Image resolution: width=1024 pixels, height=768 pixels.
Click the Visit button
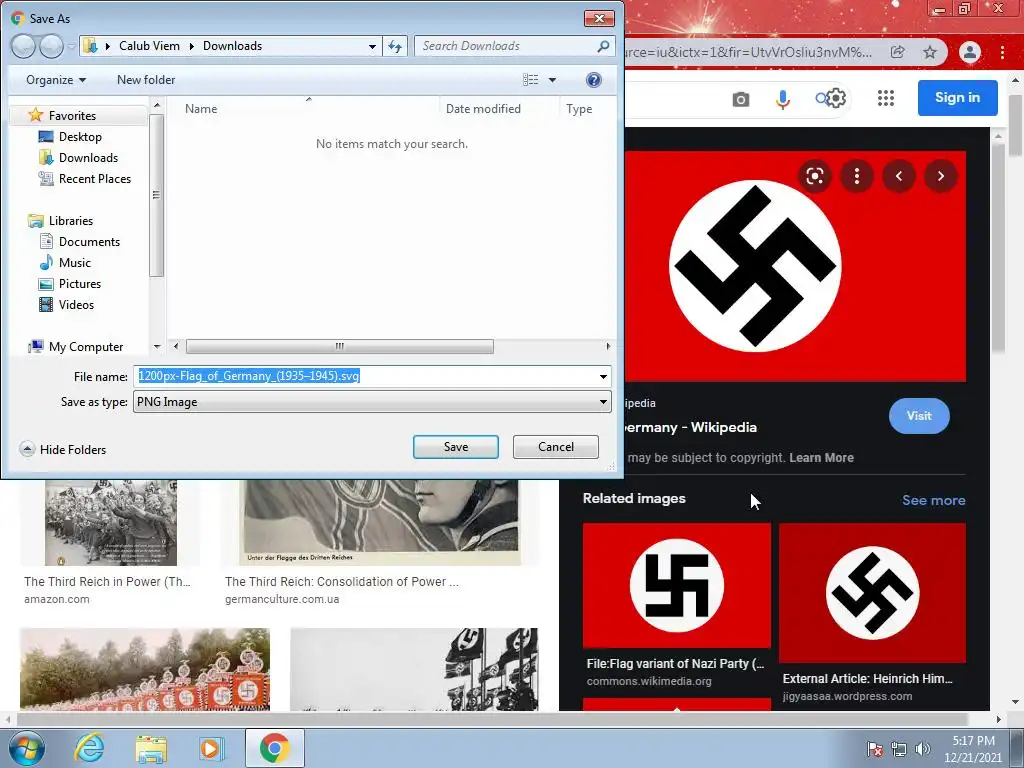[x=919, y=416]
